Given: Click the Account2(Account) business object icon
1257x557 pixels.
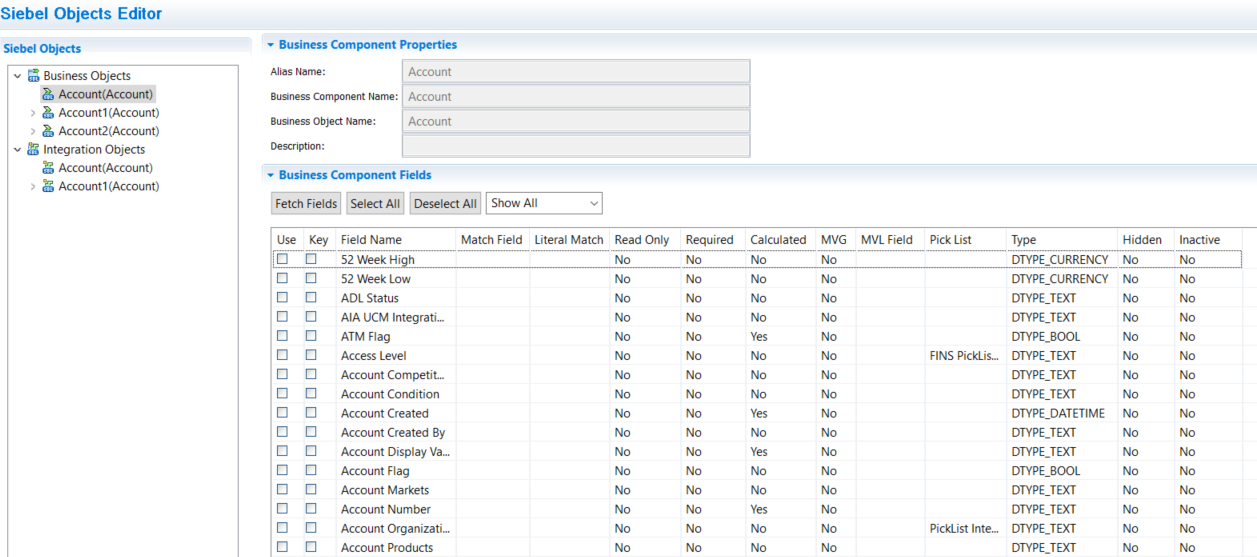Looking at the screenshot, I should (48, 131).
